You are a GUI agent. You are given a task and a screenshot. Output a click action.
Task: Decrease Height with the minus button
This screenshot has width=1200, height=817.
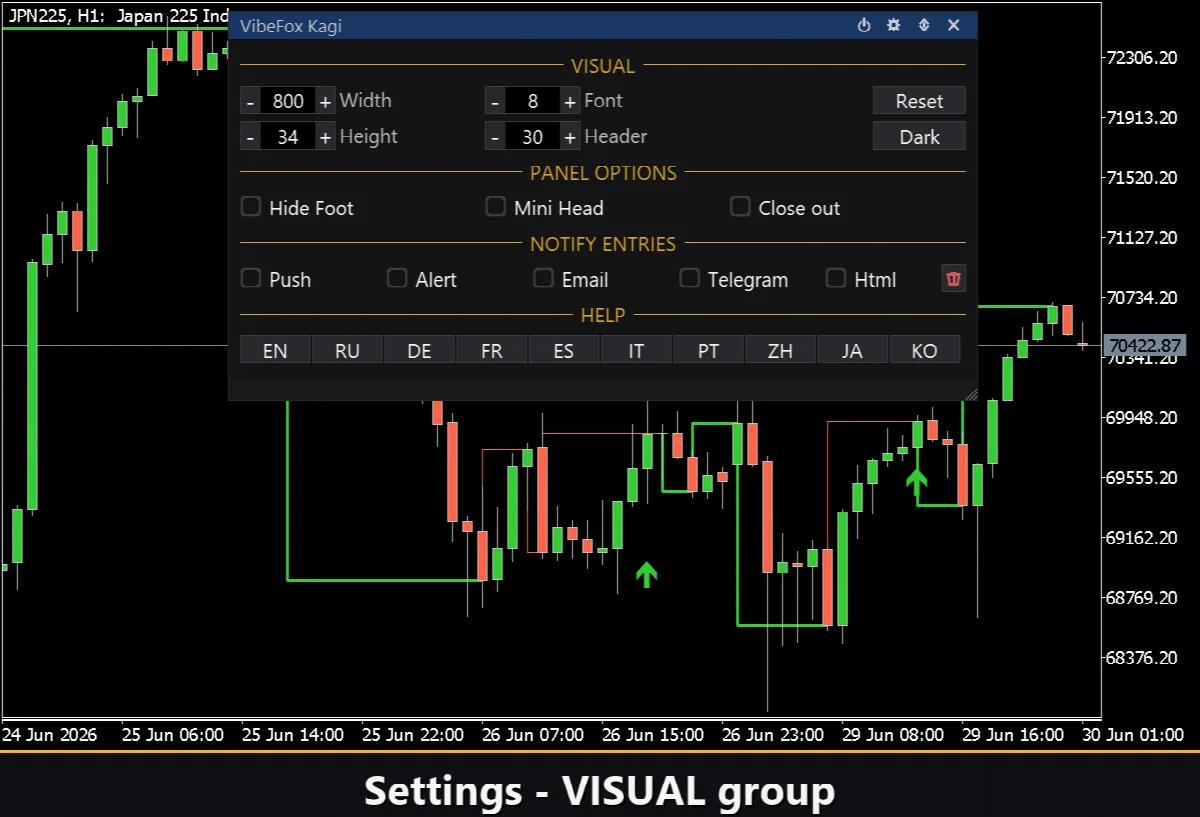click(250, 137)
